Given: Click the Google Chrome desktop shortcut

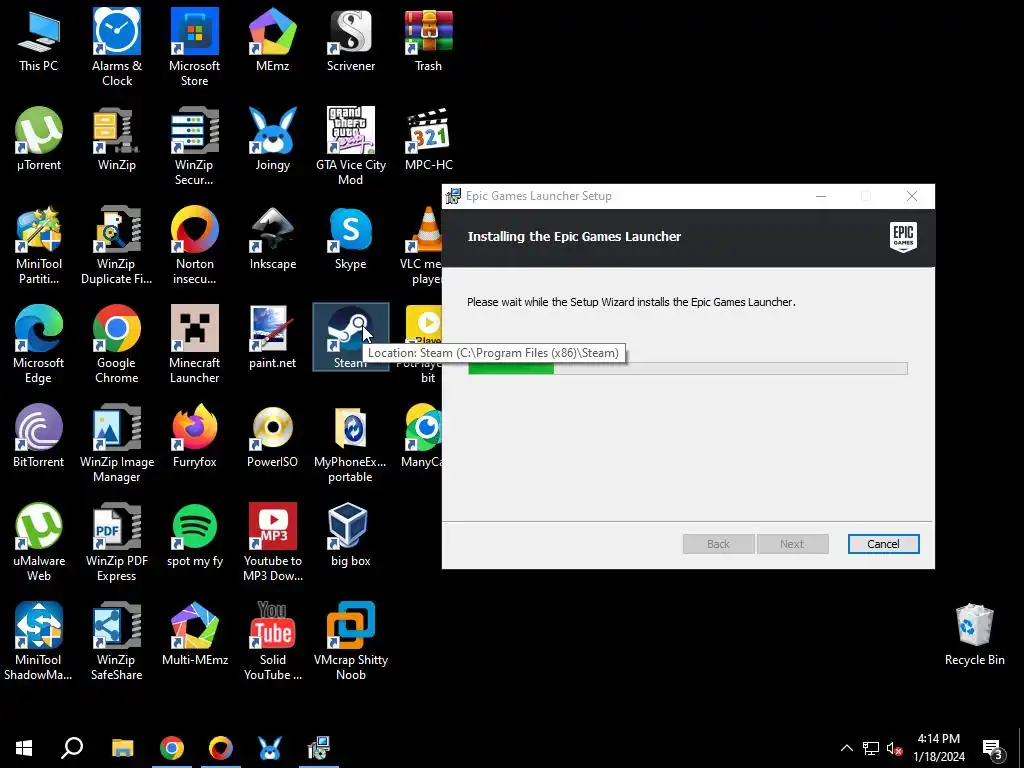Looking at the screenshot, I should (x=116, y=344).
